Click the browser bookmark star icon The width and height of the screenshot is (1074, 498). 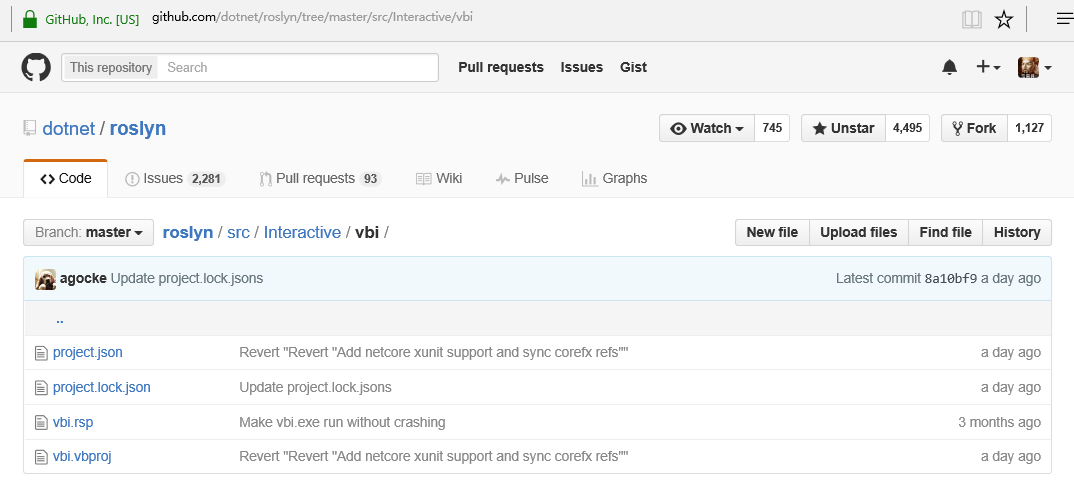tap(1004, 19)
